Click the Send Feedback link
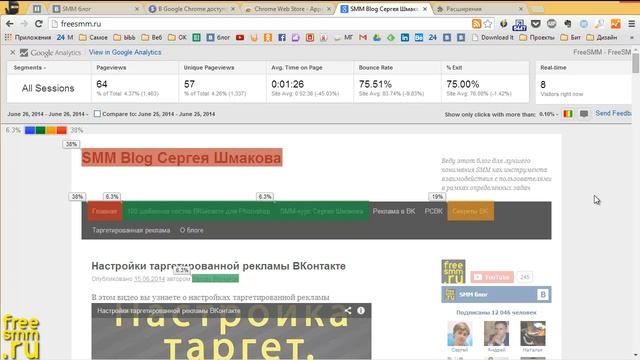The image size is (640, 360). [x=613, y=113]
